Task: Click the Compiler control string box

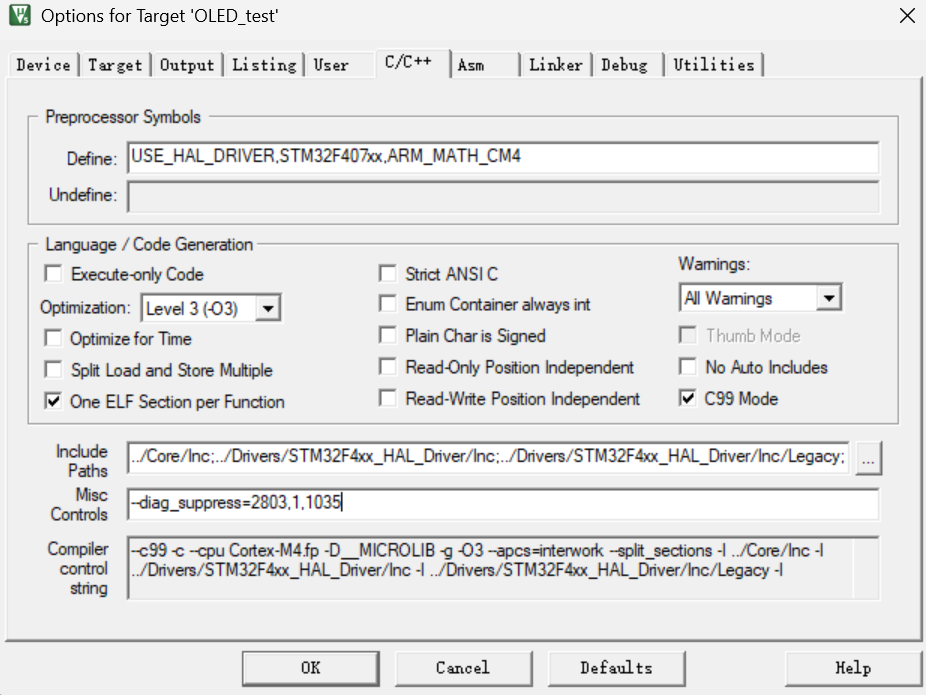Action: pos(503,567)
